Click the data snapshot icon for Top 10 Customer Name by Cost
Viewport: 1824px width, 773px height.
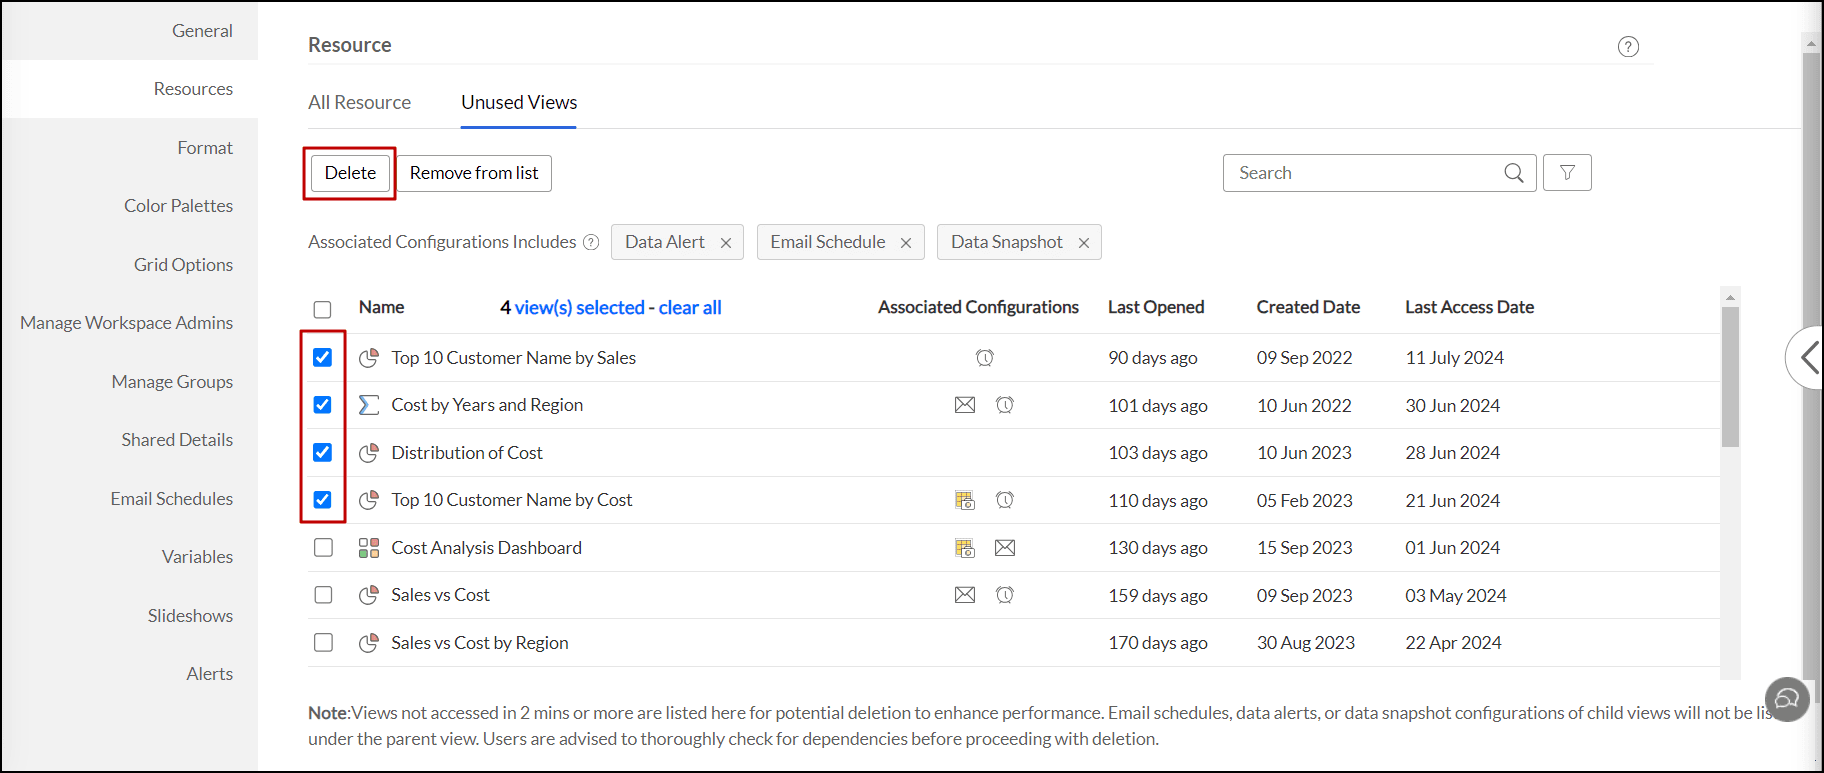coord(964,500)
